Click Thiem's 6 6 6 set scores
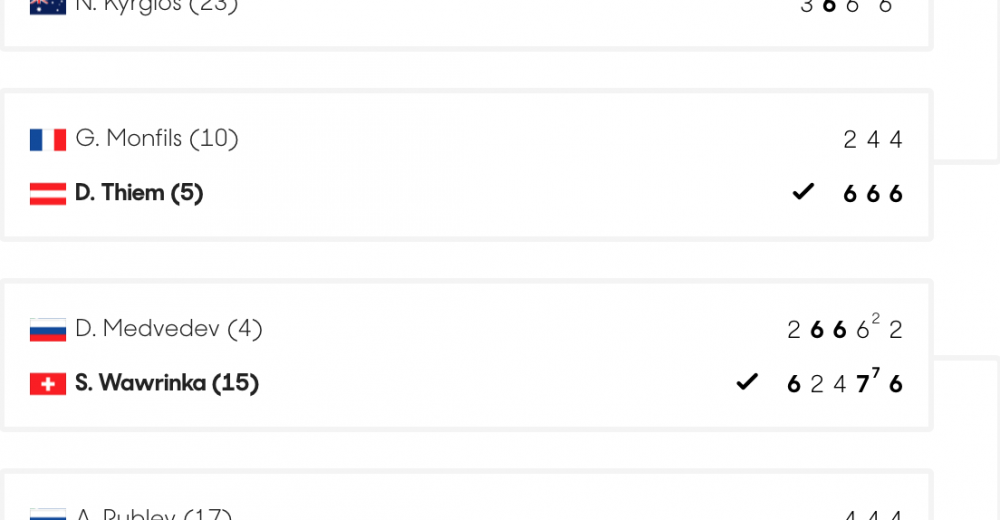 [872, 193]
